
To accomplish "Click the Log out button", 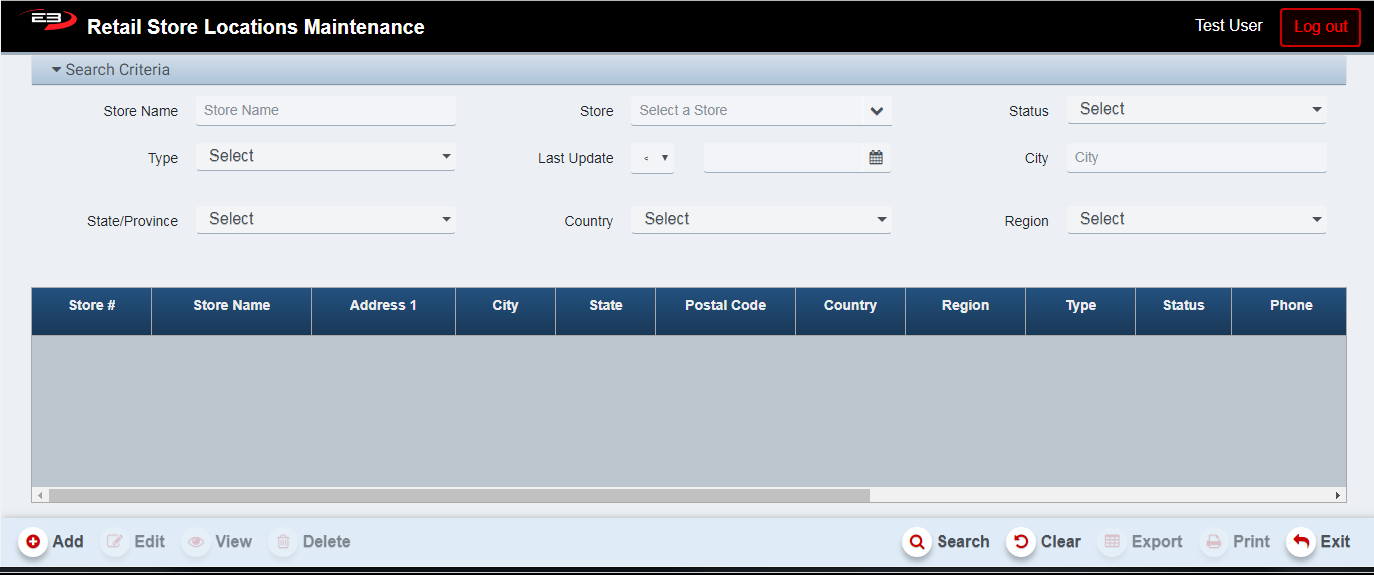I will 1320,27.
